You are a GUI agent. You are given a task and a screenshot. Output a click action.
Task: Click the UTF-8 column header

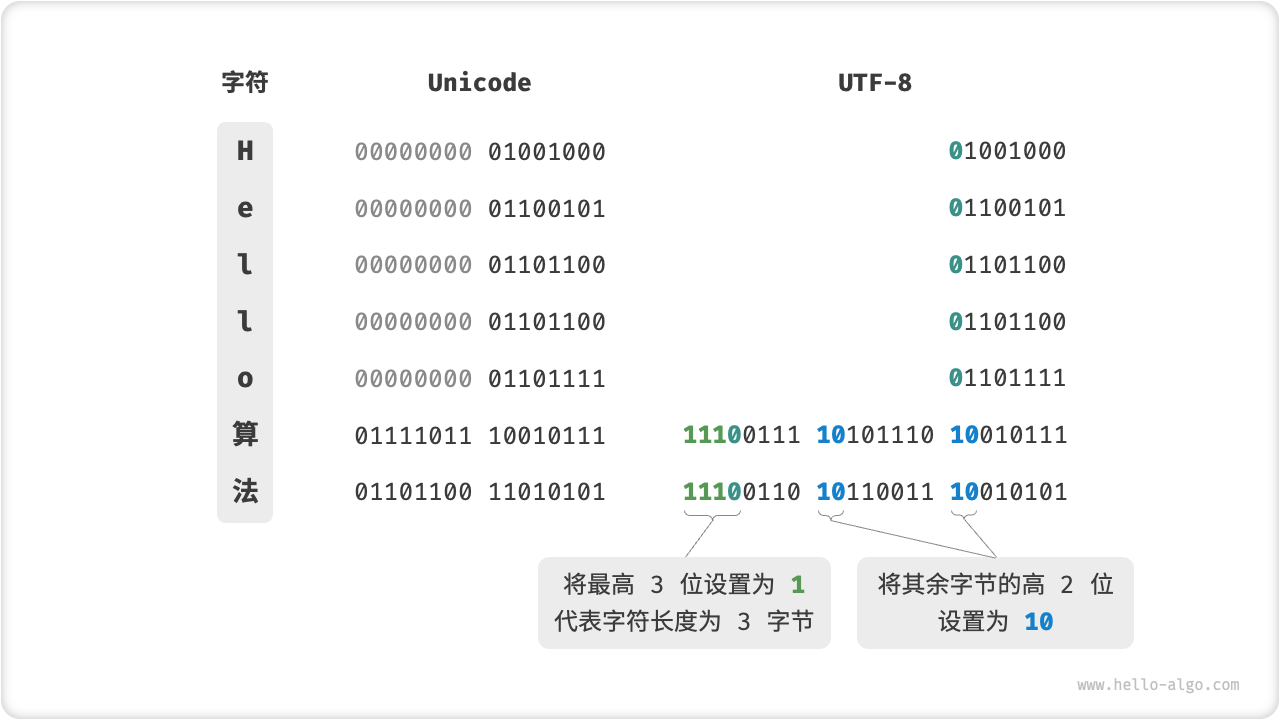pos(875,83)
